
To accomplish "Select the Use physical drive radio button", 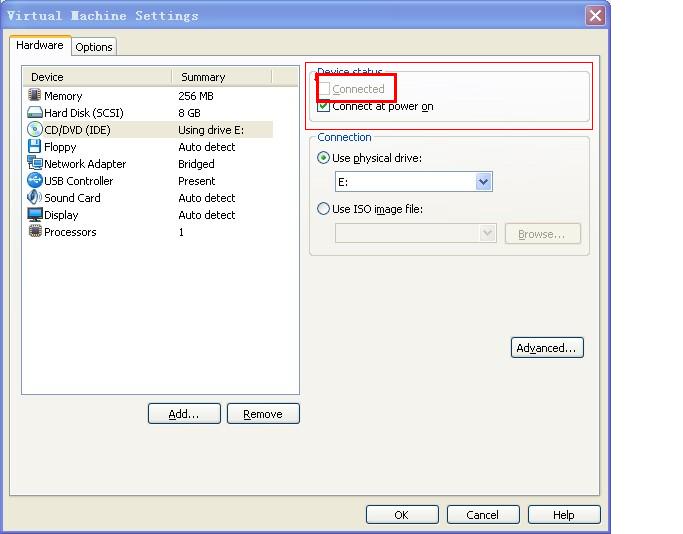I will pos(323,158).
